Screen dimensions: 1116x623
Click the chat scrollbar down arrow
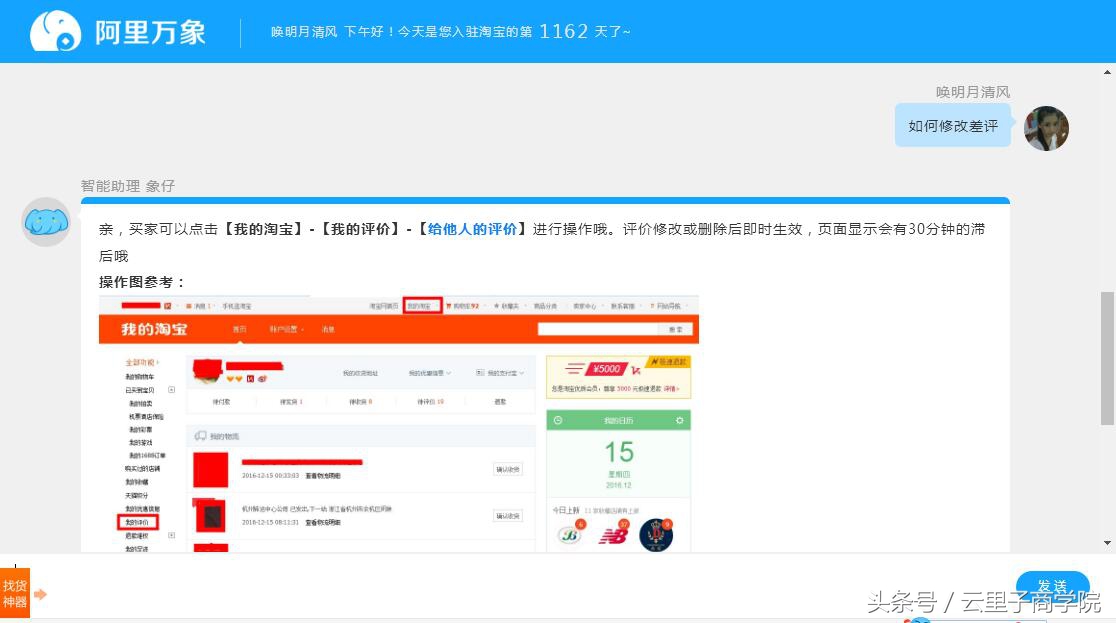1107,543
